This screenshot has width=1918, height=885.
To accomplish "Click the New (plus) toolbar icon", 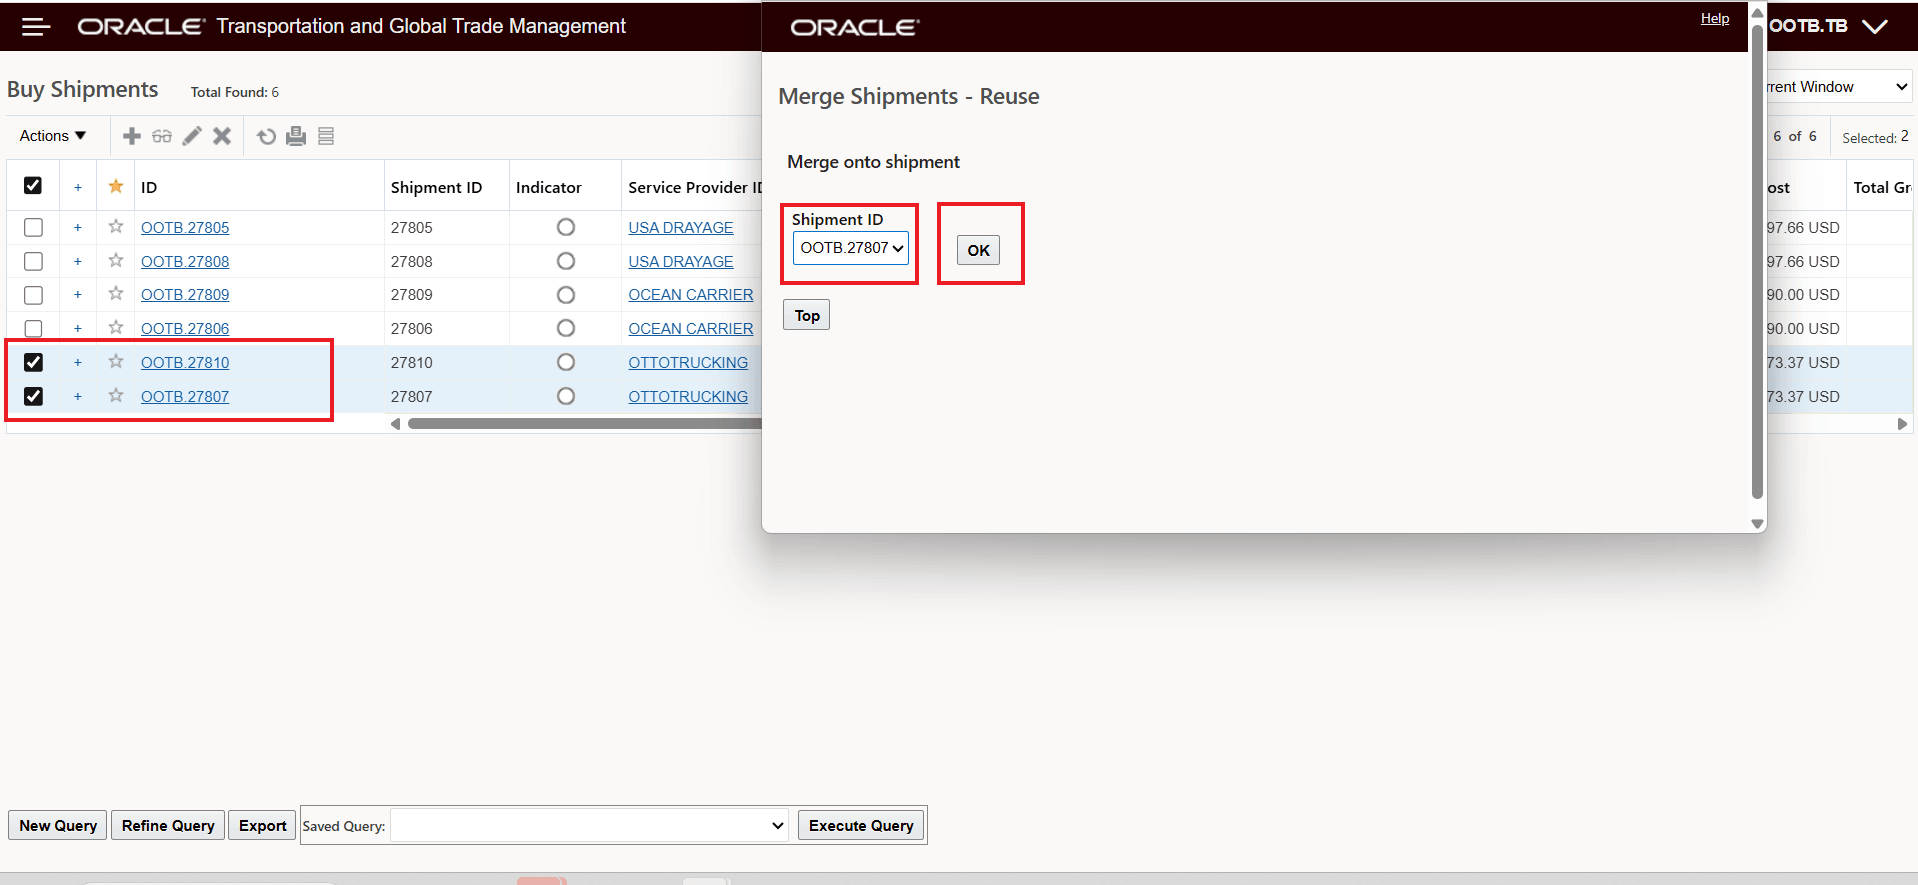I will [131, 136].
